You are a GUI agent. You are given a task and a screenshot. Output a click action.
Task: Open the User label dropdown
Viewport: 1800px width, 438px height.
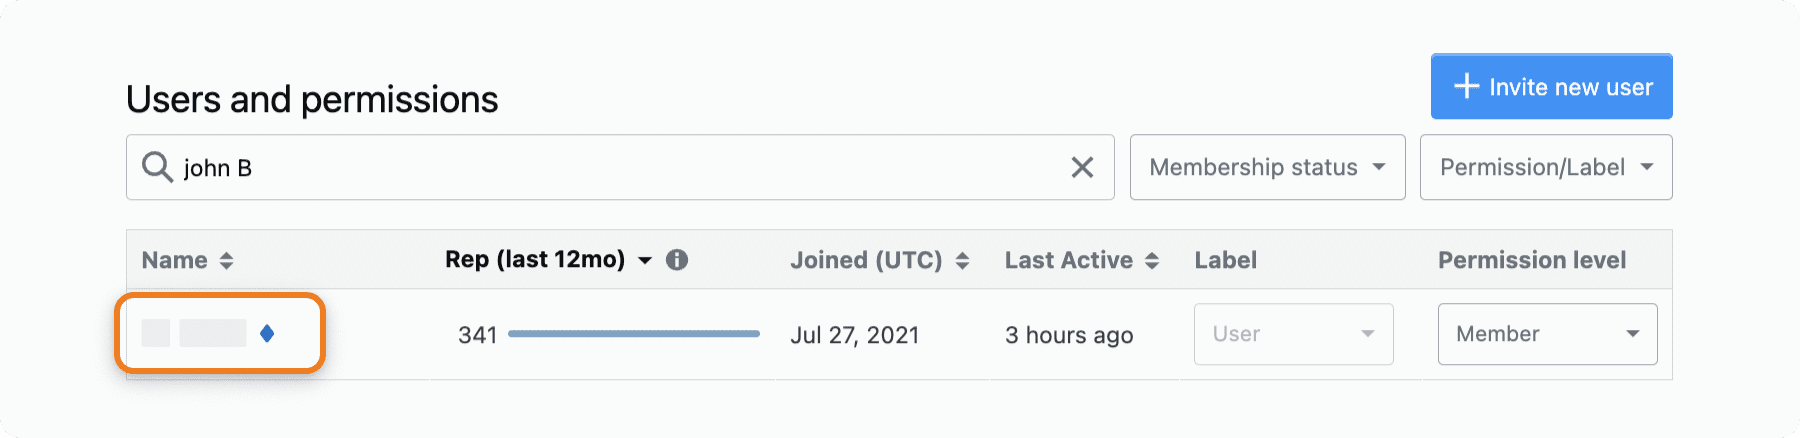point(1293,334)
